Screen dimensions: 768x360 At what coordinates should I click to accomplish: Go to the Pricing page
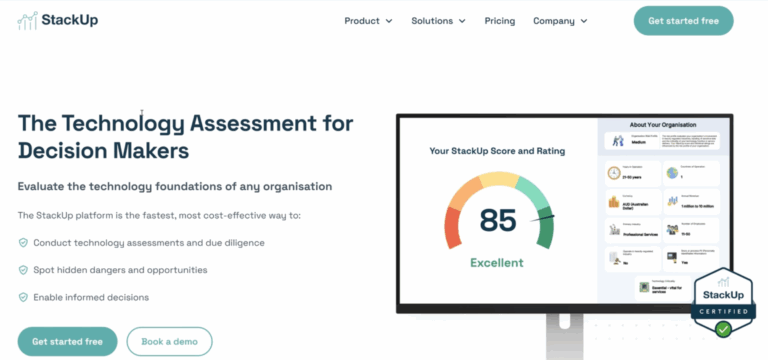point(500,21)
